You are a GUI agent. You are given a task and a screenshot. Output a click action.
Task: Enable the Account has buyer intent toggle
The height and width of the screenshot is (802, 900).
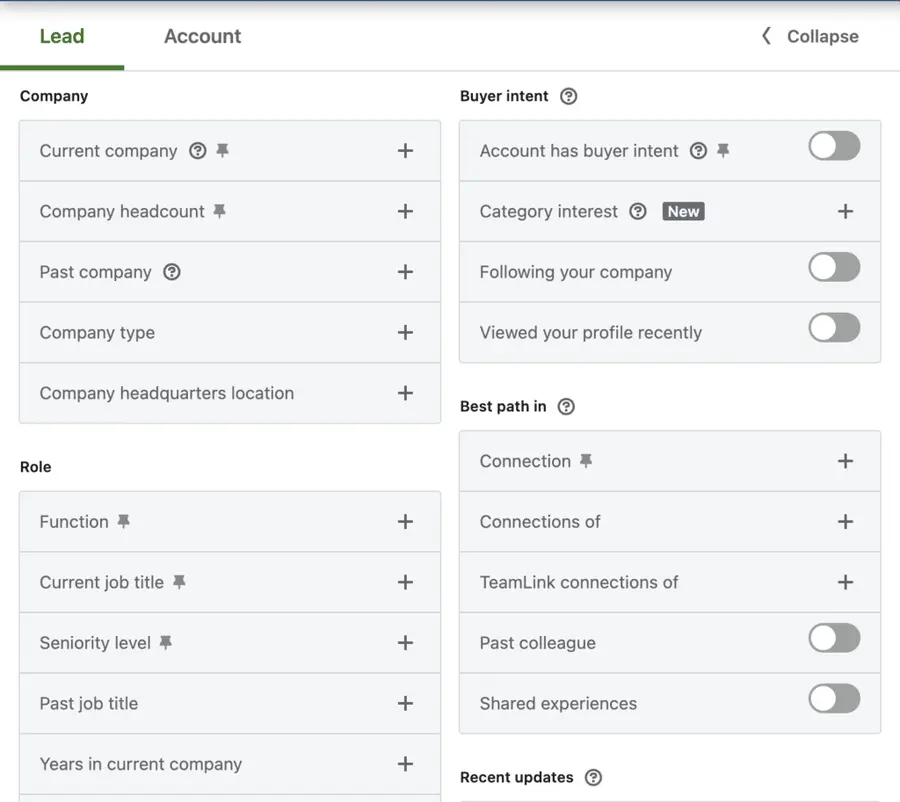click(x=834, y=146)
